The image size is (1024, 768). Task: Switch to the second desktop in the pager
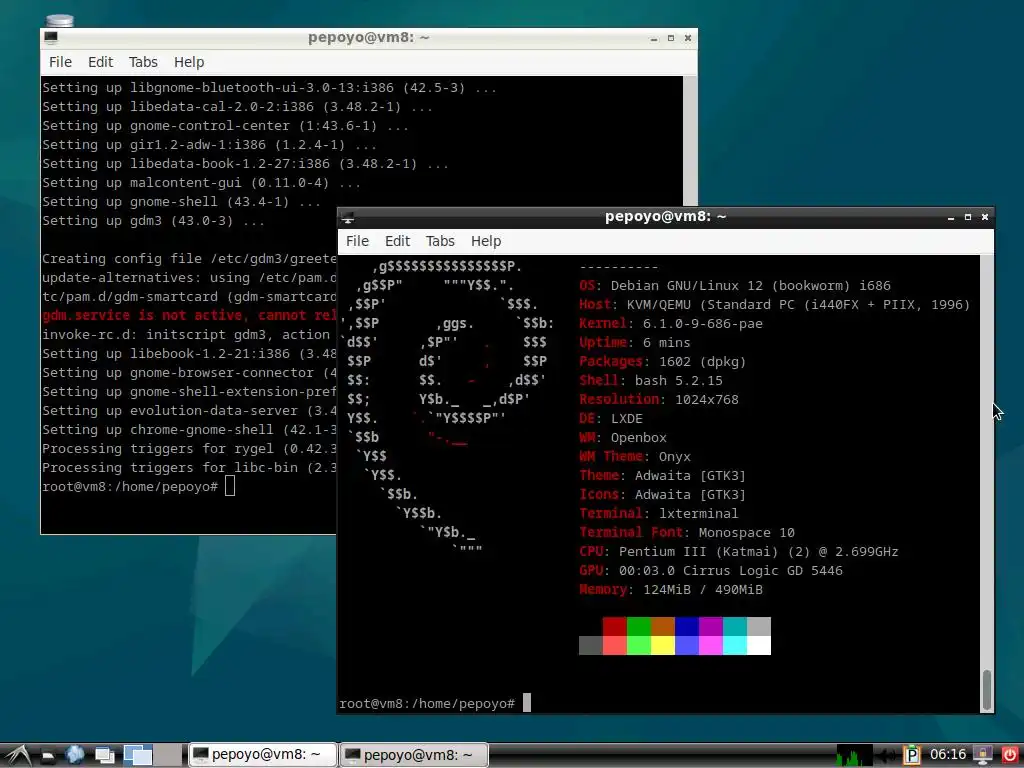168,756
